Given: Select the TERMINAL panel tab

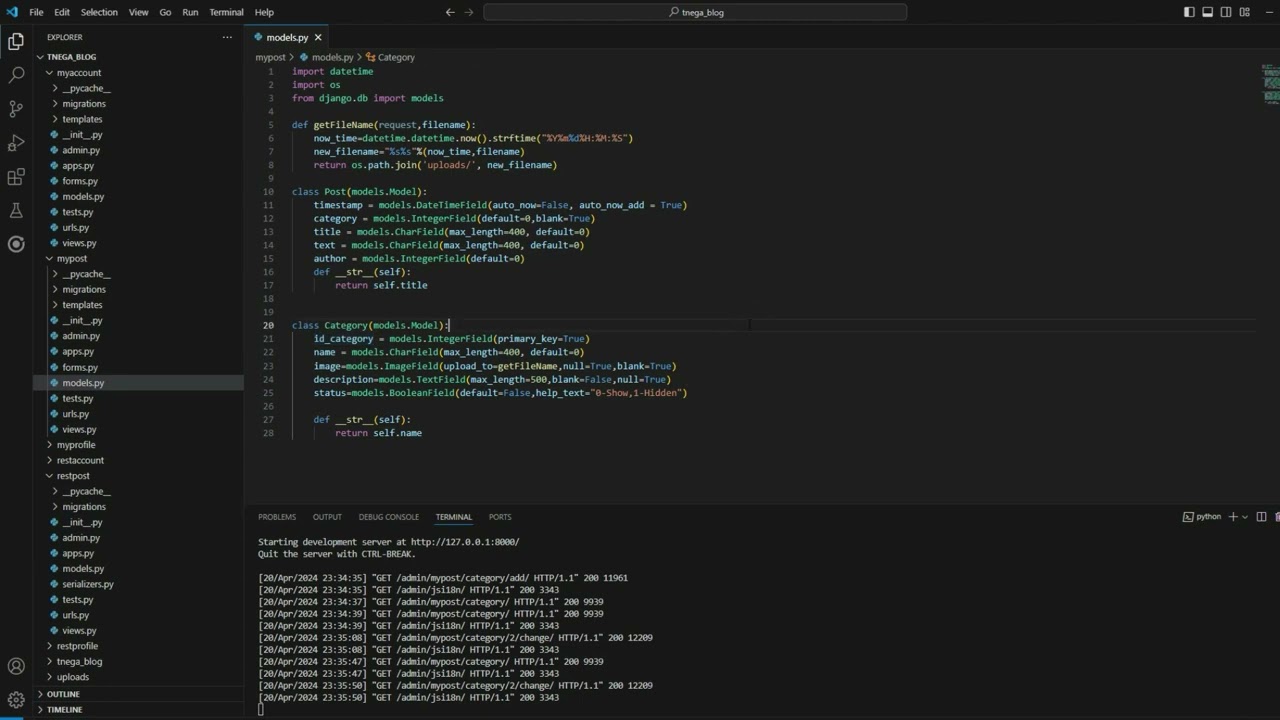Looking at the screenshot, I should point(453,517).
